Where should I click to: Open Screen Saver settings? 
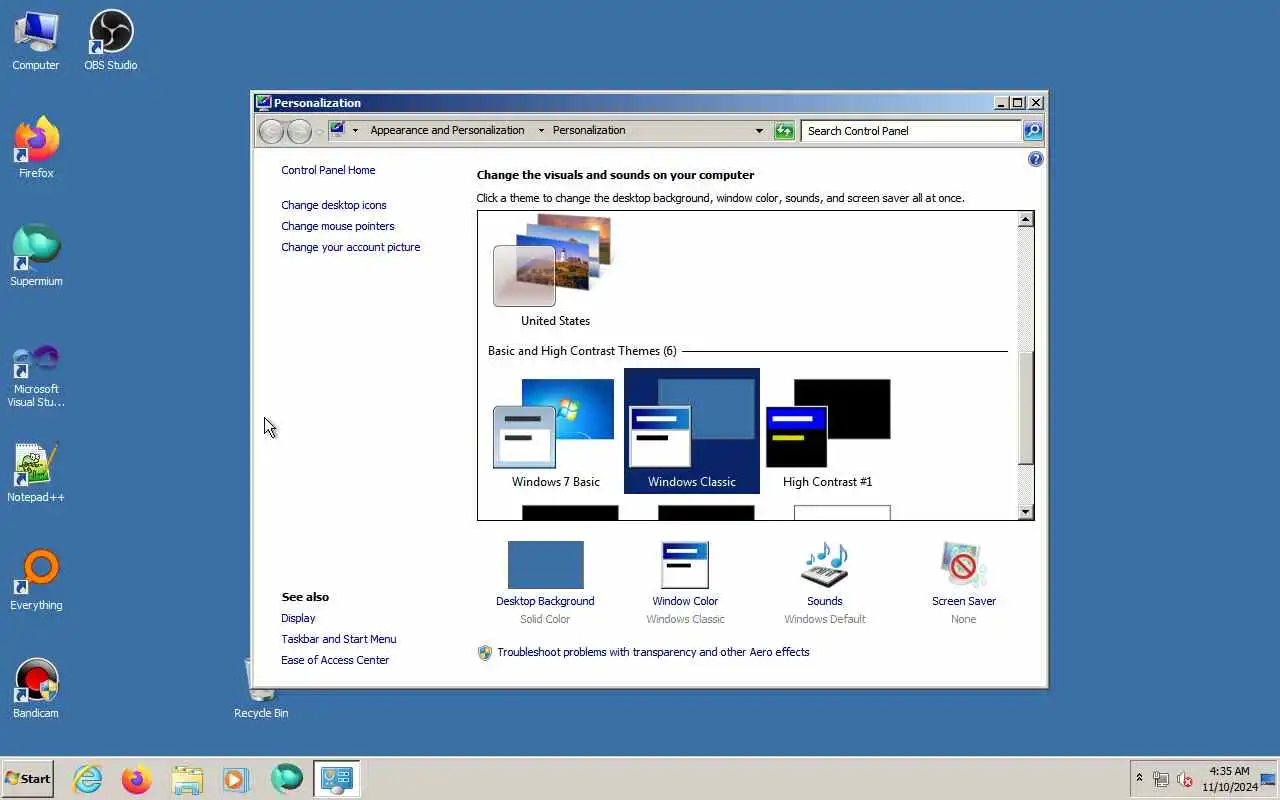point(964,582)
